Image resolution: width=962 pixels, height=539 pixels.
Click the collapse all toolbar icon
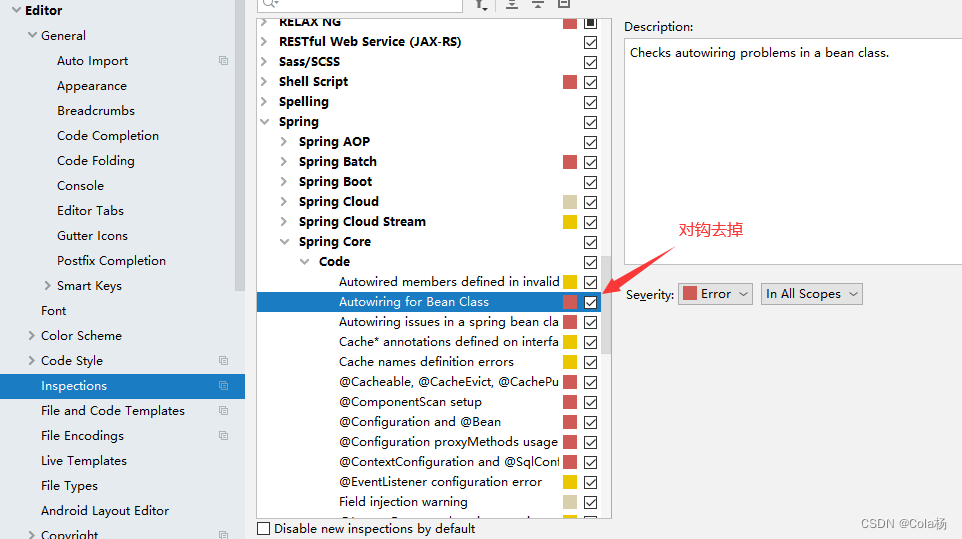coord(537,4)
